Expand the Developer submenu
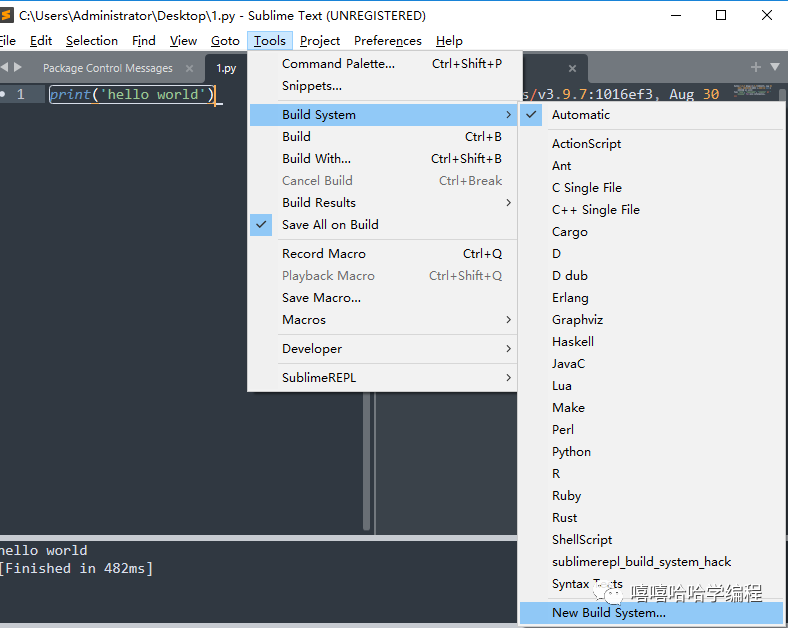This screenshot has width=788, height=628. [x=382, y=349]
